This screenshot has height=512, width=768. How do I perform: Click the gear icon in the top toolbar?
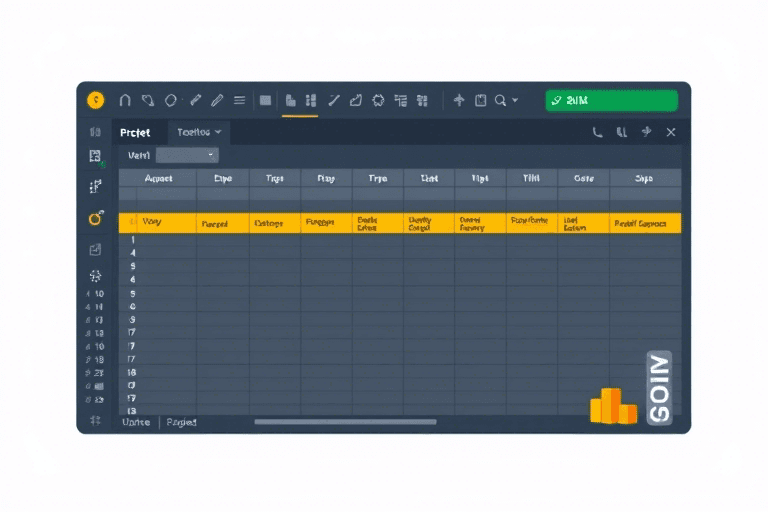click(x=378, y=100)
